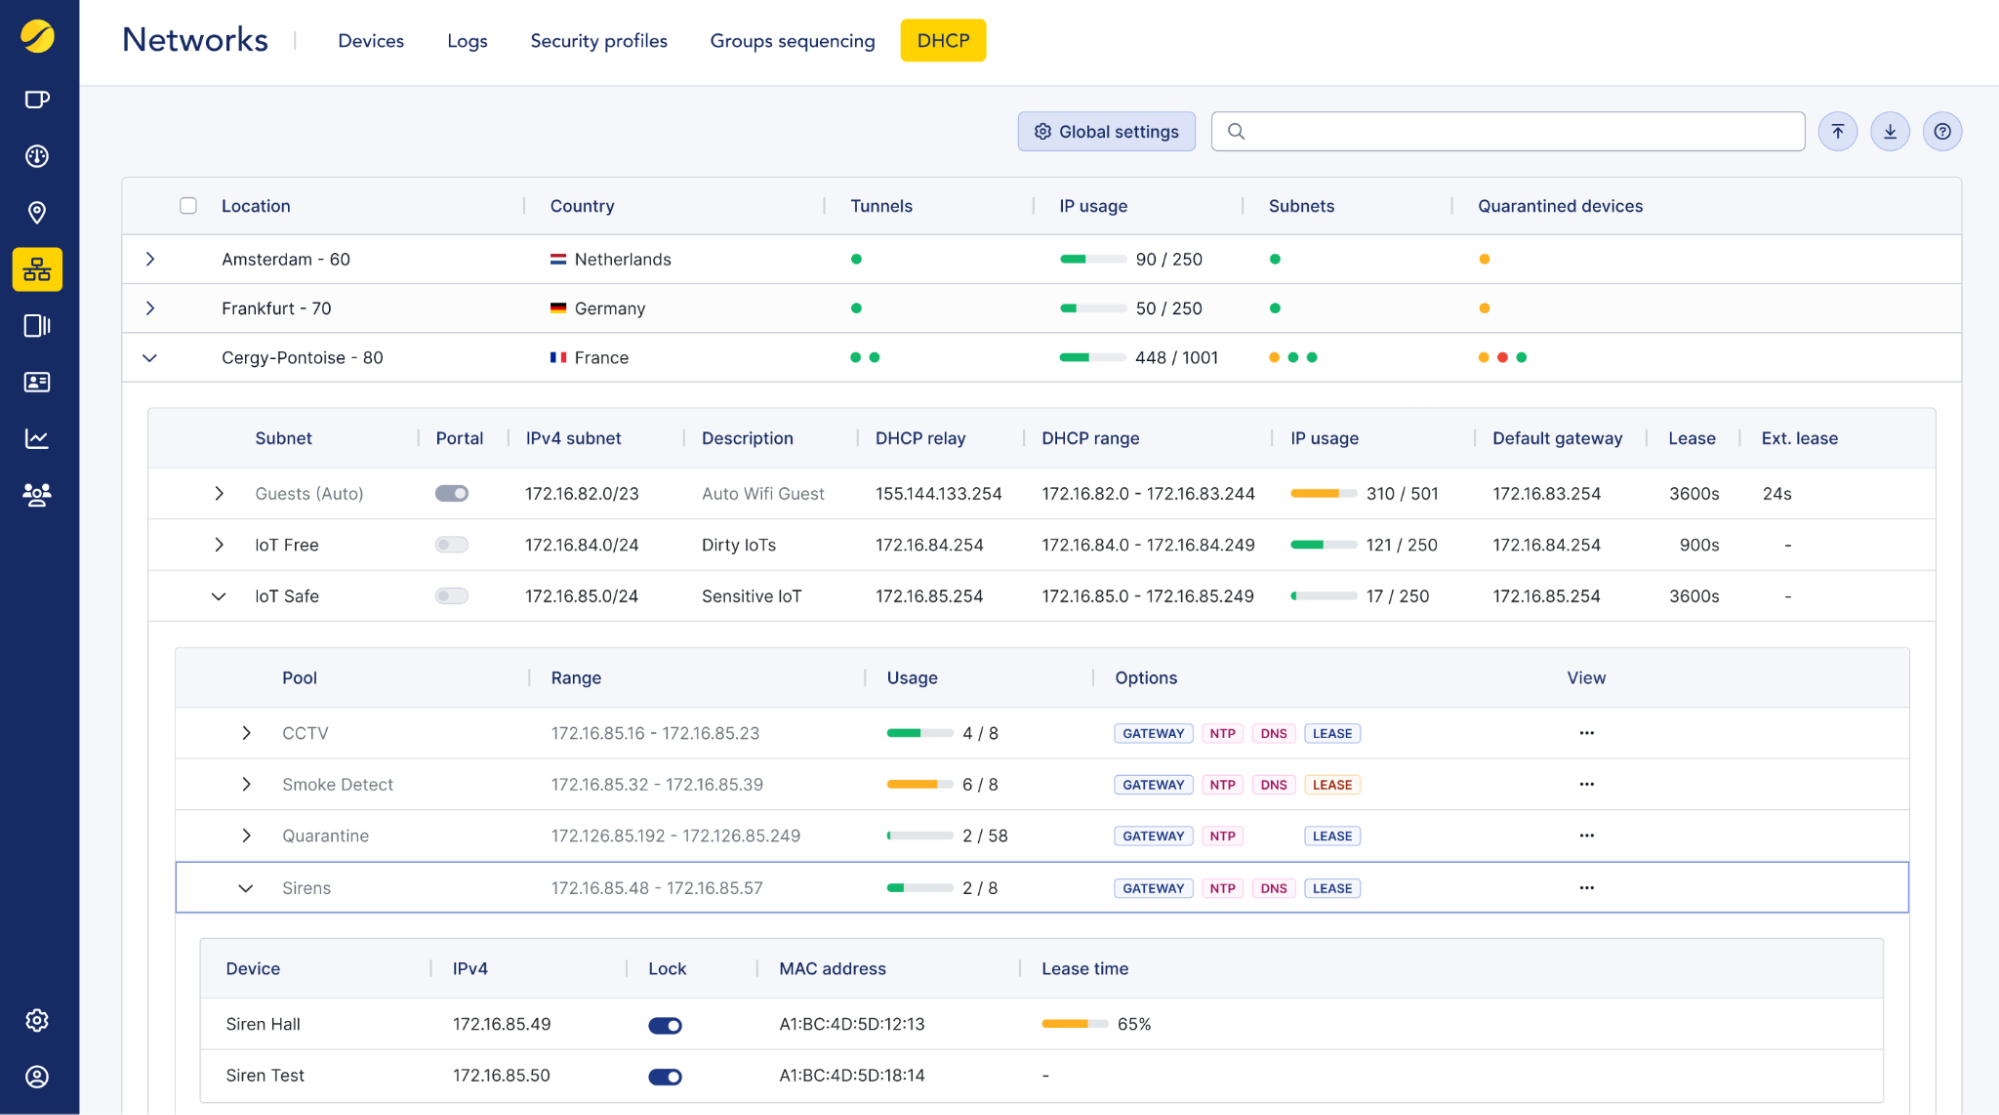The width and height of the screenshot is (1999, 1115).
Task: Switch to the Security profiles tab
Action: click(598, 41)
